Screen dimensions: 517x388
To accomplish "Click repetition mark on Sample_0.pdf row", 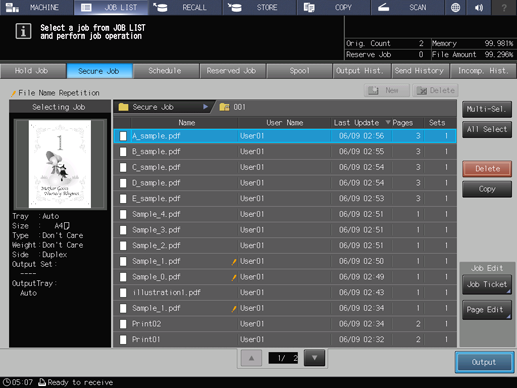I will pos(234,277).
